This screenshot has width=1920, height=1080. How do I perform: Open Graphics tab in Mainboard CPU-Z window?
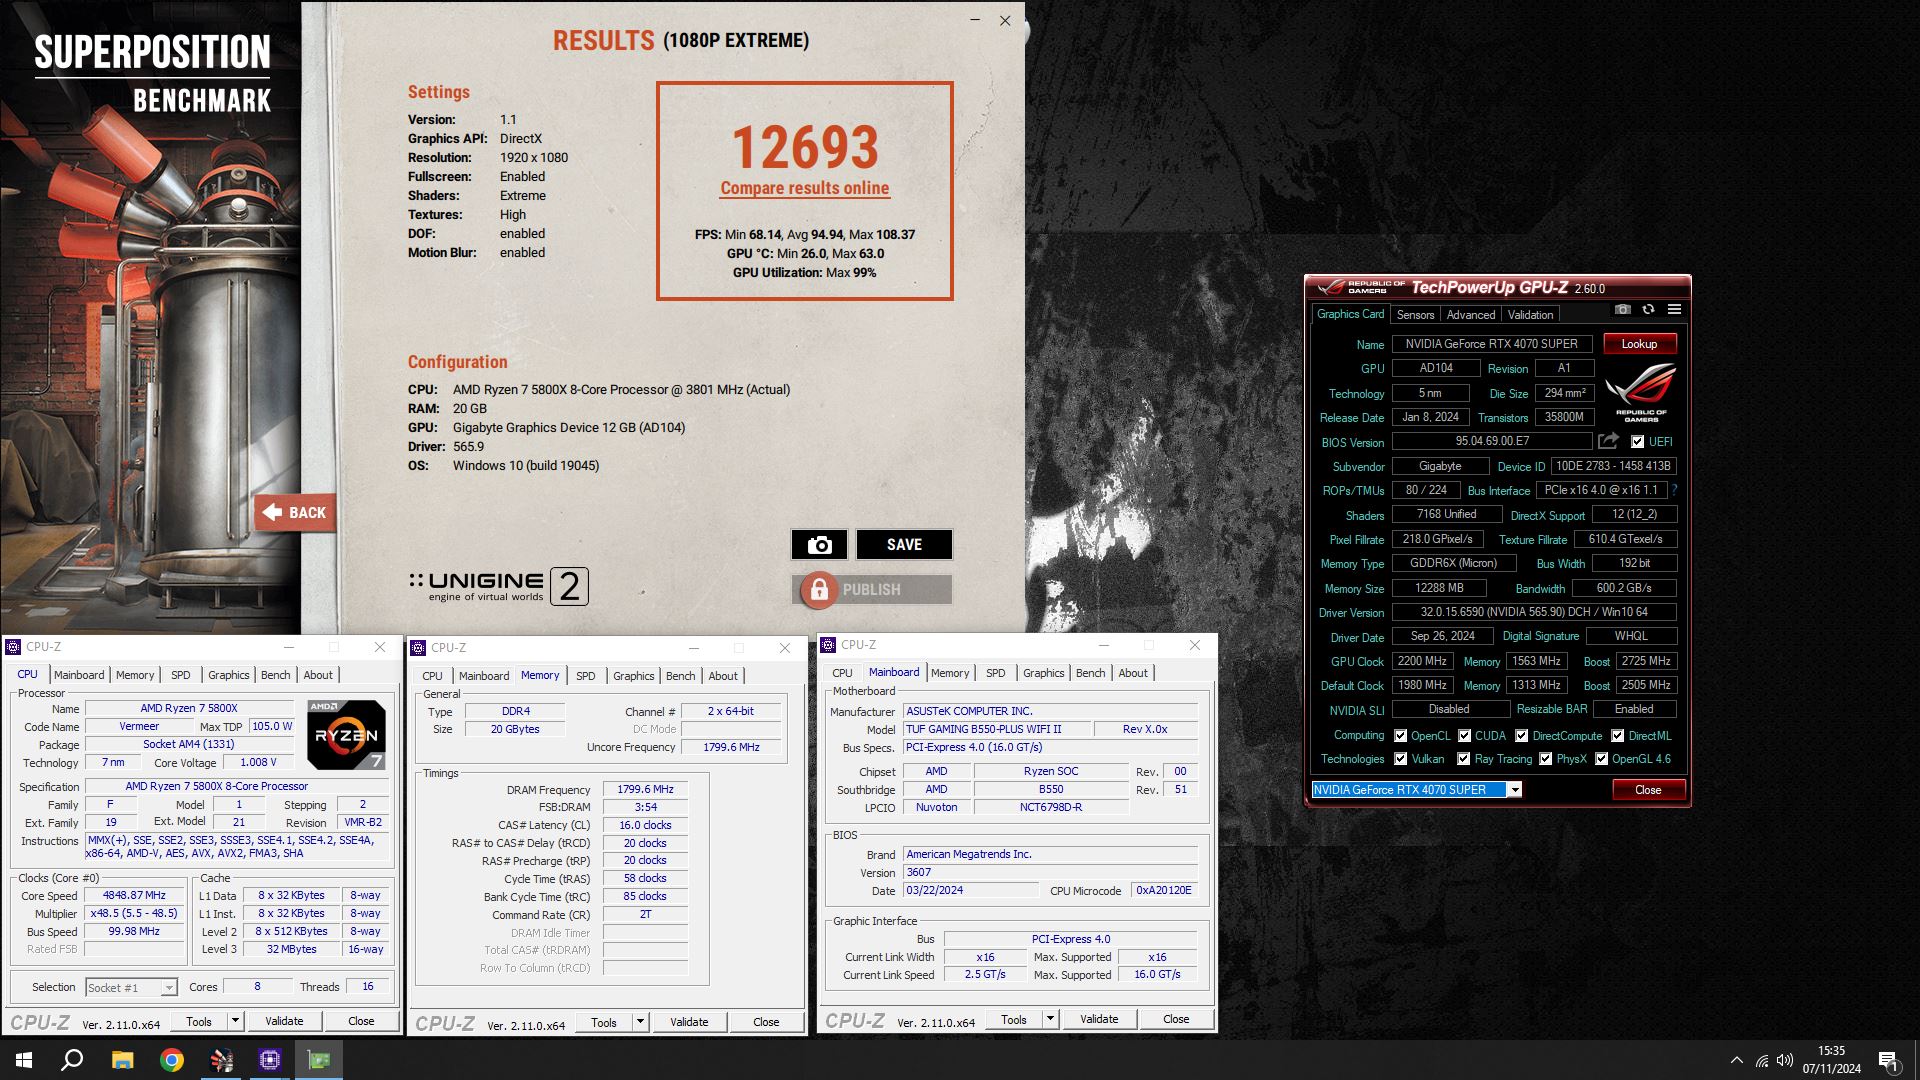click(1043, 673)
